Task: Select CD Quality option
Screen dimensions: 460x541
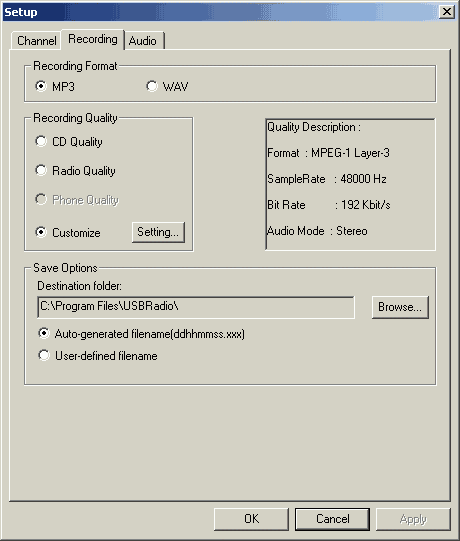Action: pyautogui.click(x=69, y=141)
